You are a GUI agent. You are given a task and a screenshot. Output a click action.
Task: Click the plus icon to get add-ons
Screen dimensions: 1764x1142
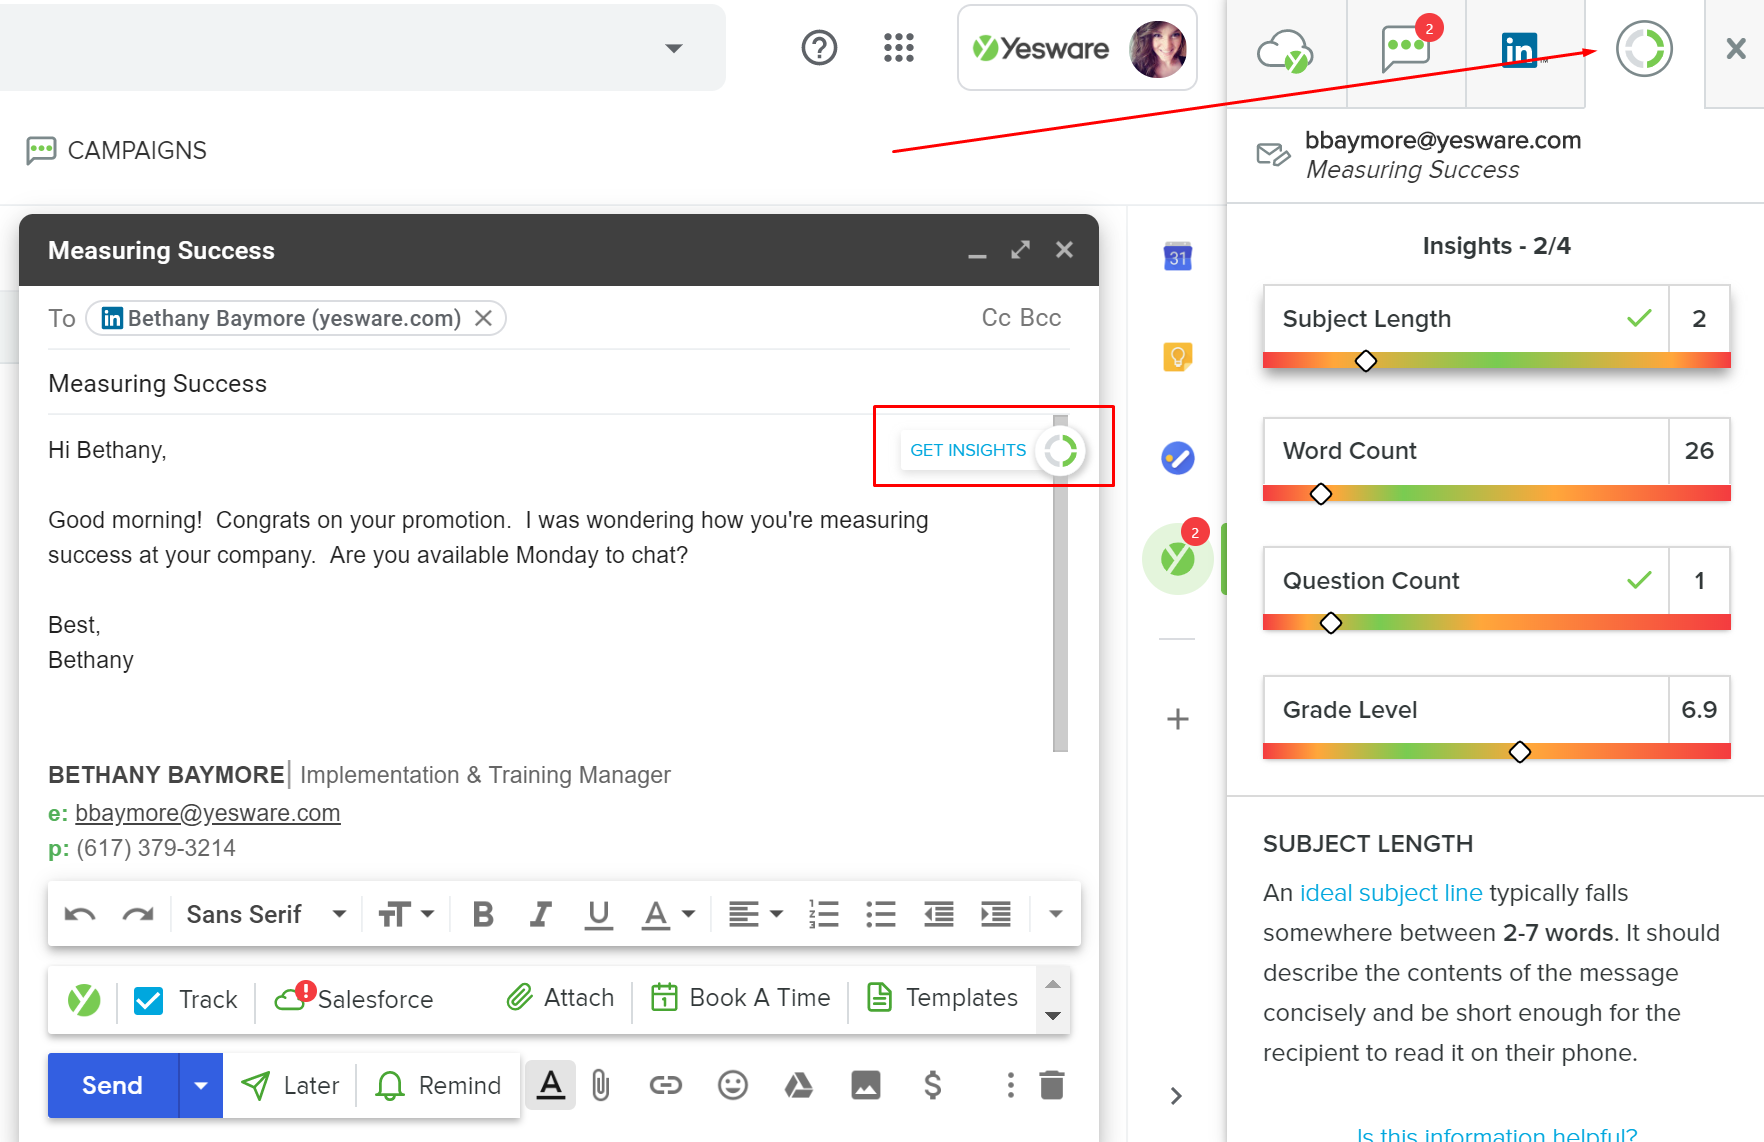(1178, 719)
